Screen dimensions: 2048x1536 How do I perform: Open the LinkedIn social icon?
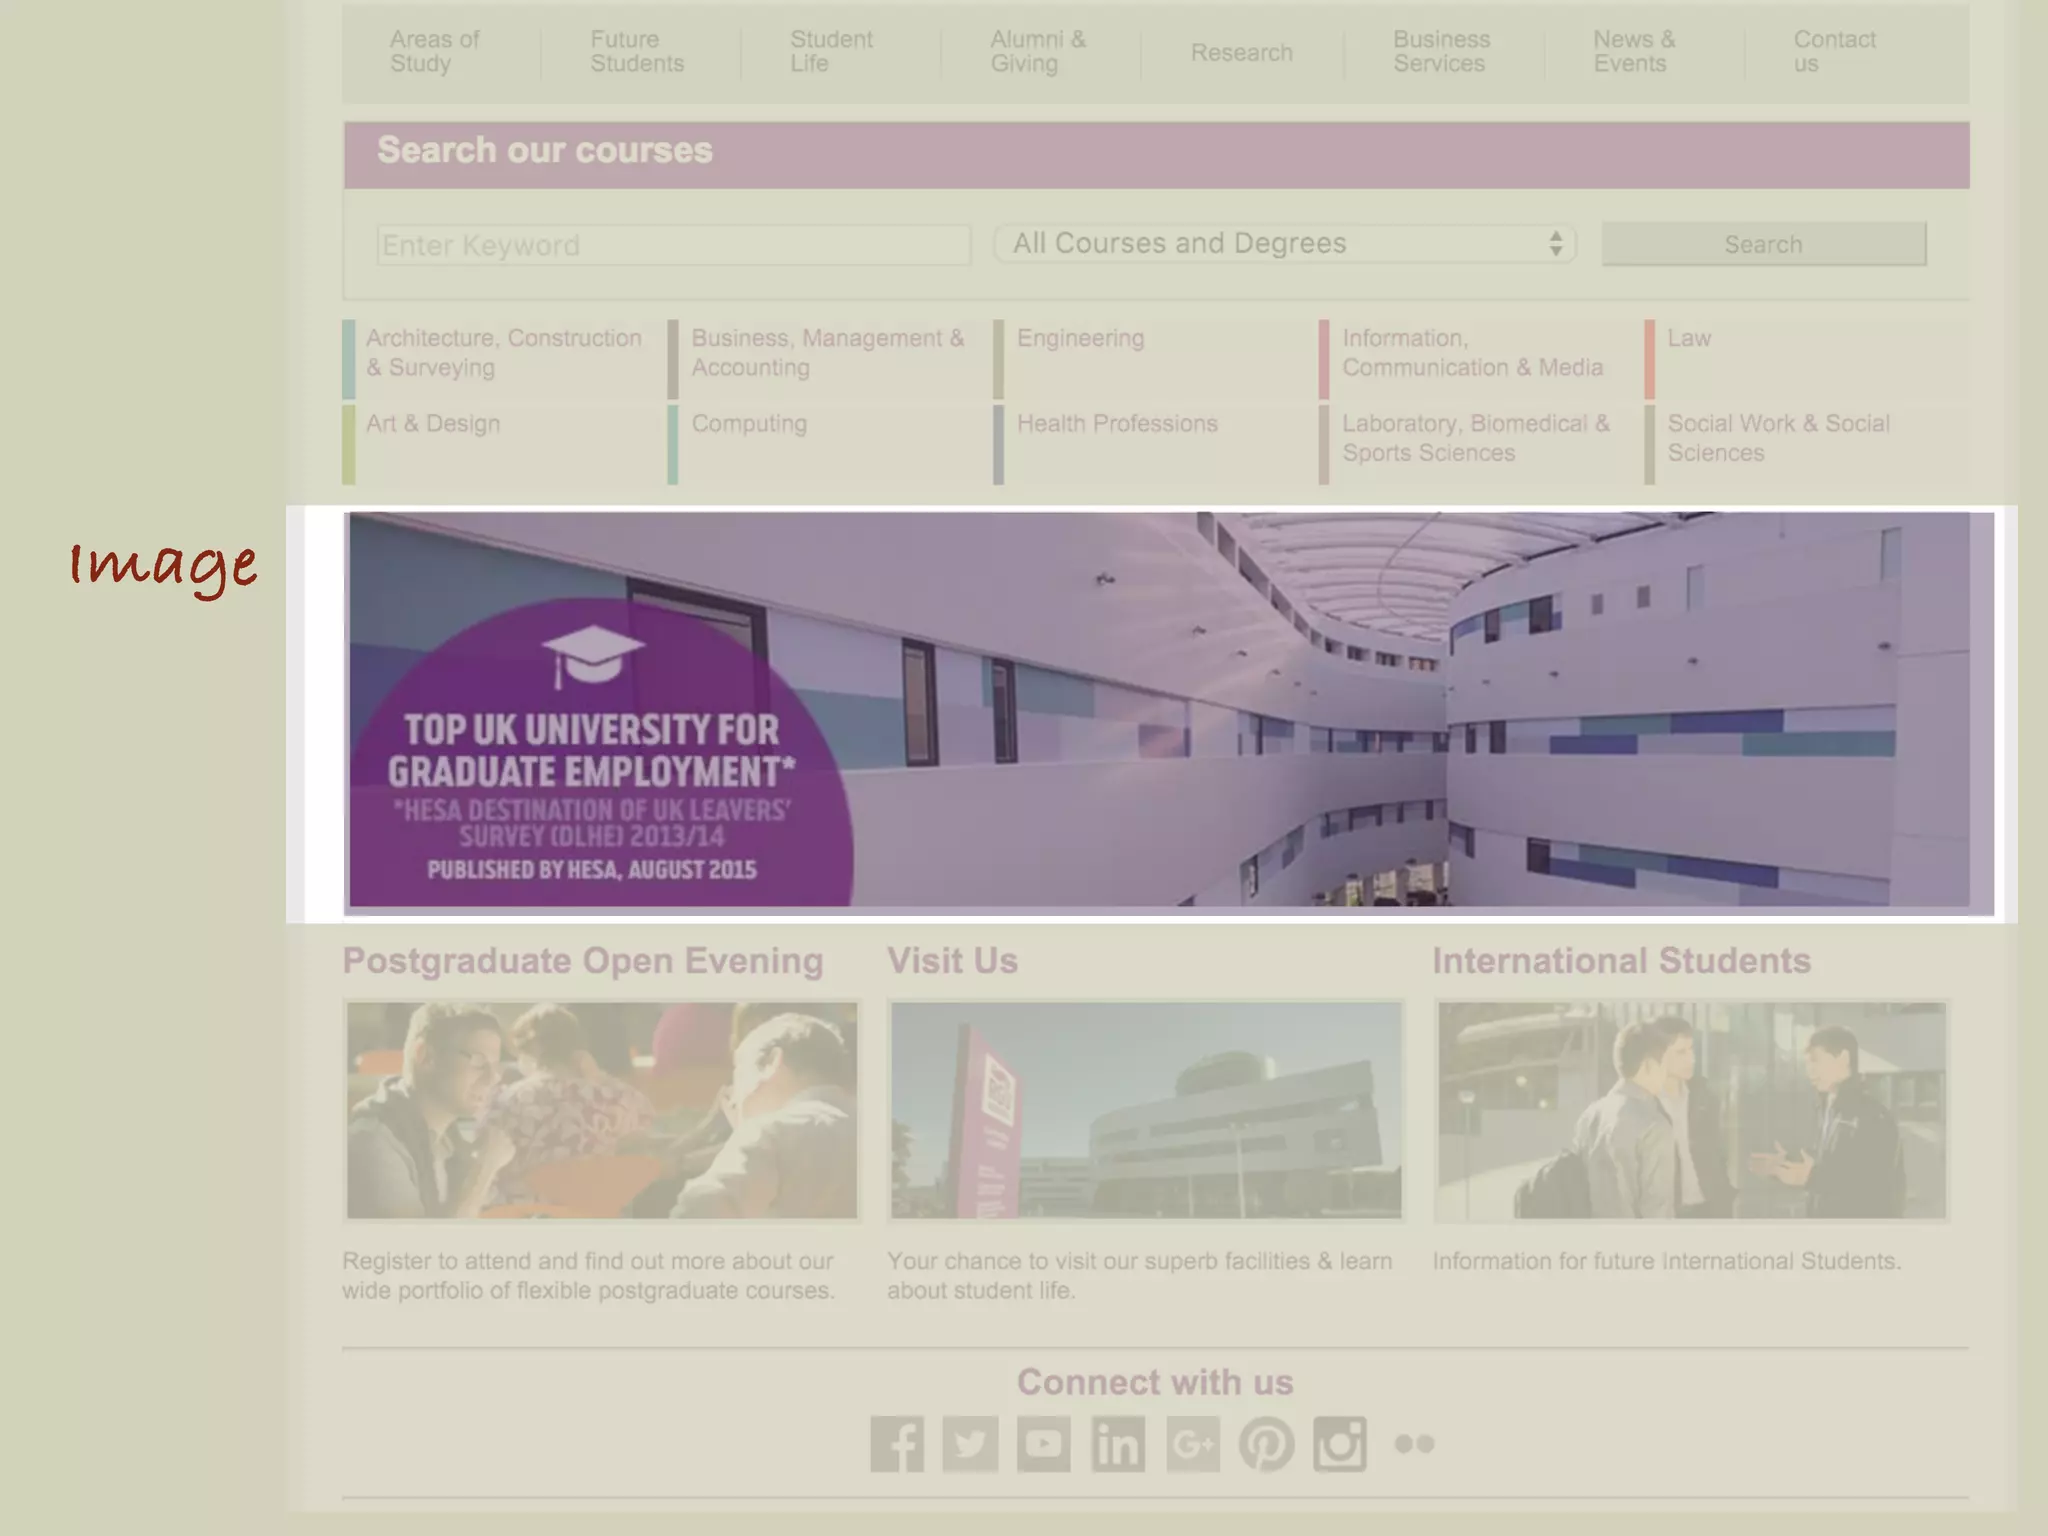(1117, 1443)
